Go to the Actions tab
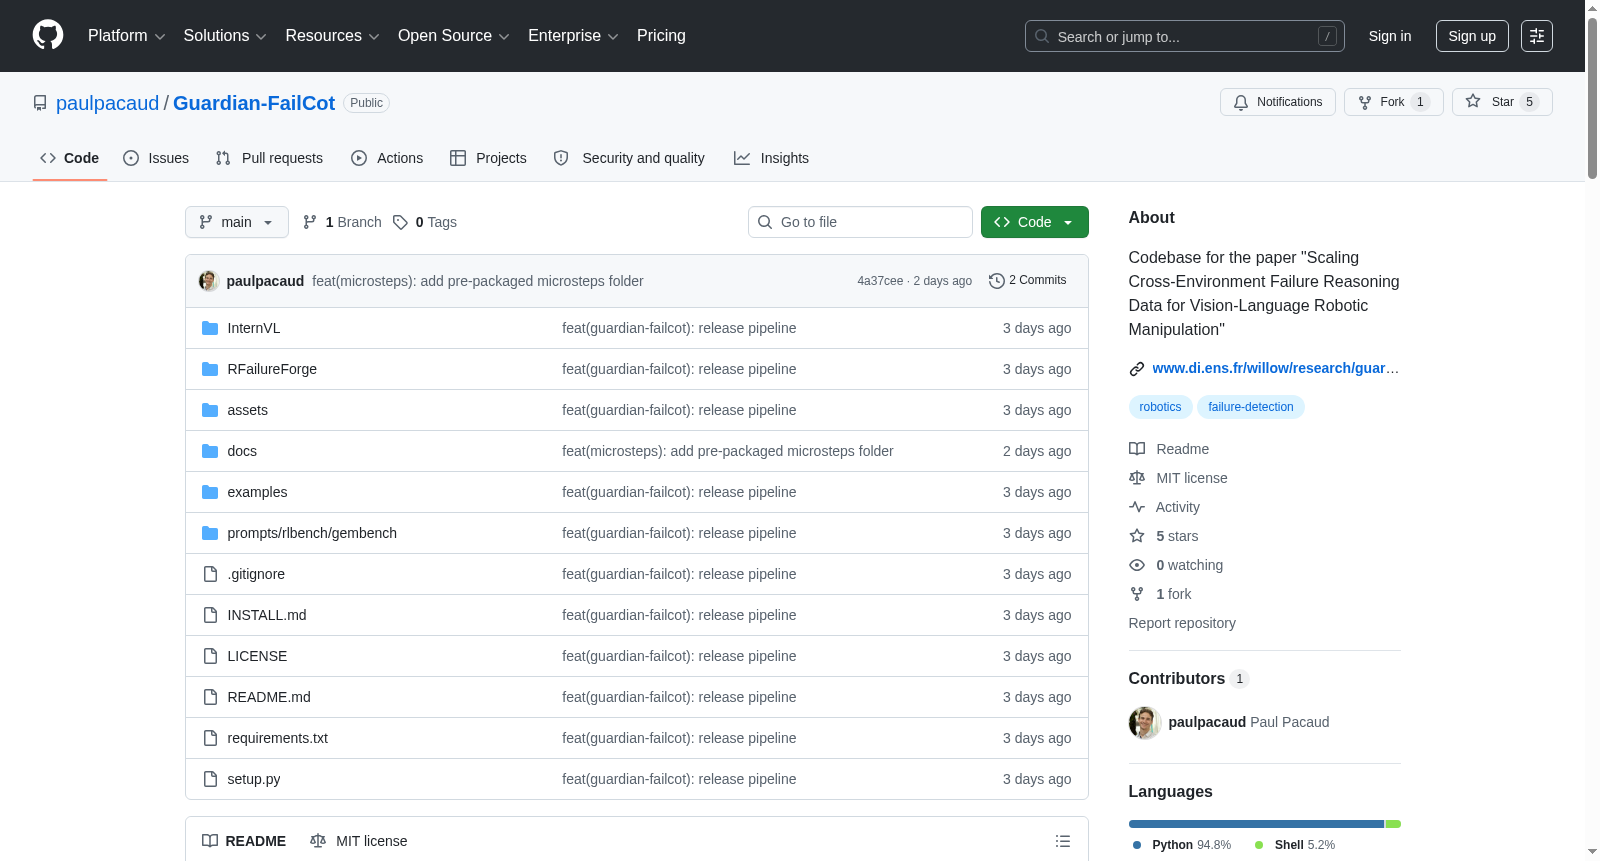 pos(387,158)
